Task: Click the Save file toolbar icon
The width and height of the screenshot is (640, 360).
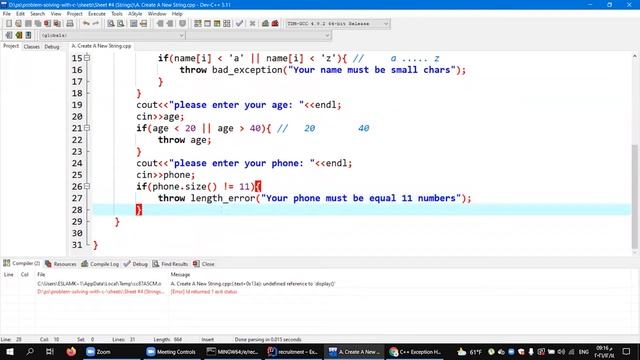Action: click(28, 24)
